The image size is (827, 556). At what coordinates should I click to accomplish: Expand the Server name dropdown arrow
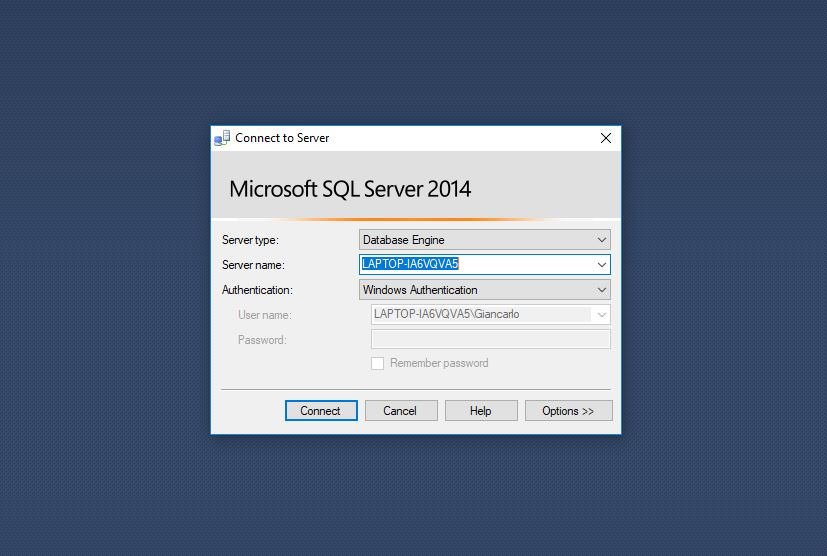click(x=602, y=264)
